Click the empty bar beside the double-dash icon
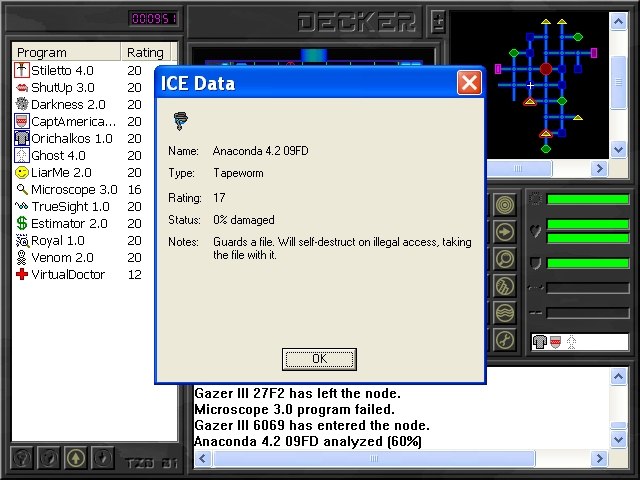This screenshot has height=480, width=640. click(588, 313)
